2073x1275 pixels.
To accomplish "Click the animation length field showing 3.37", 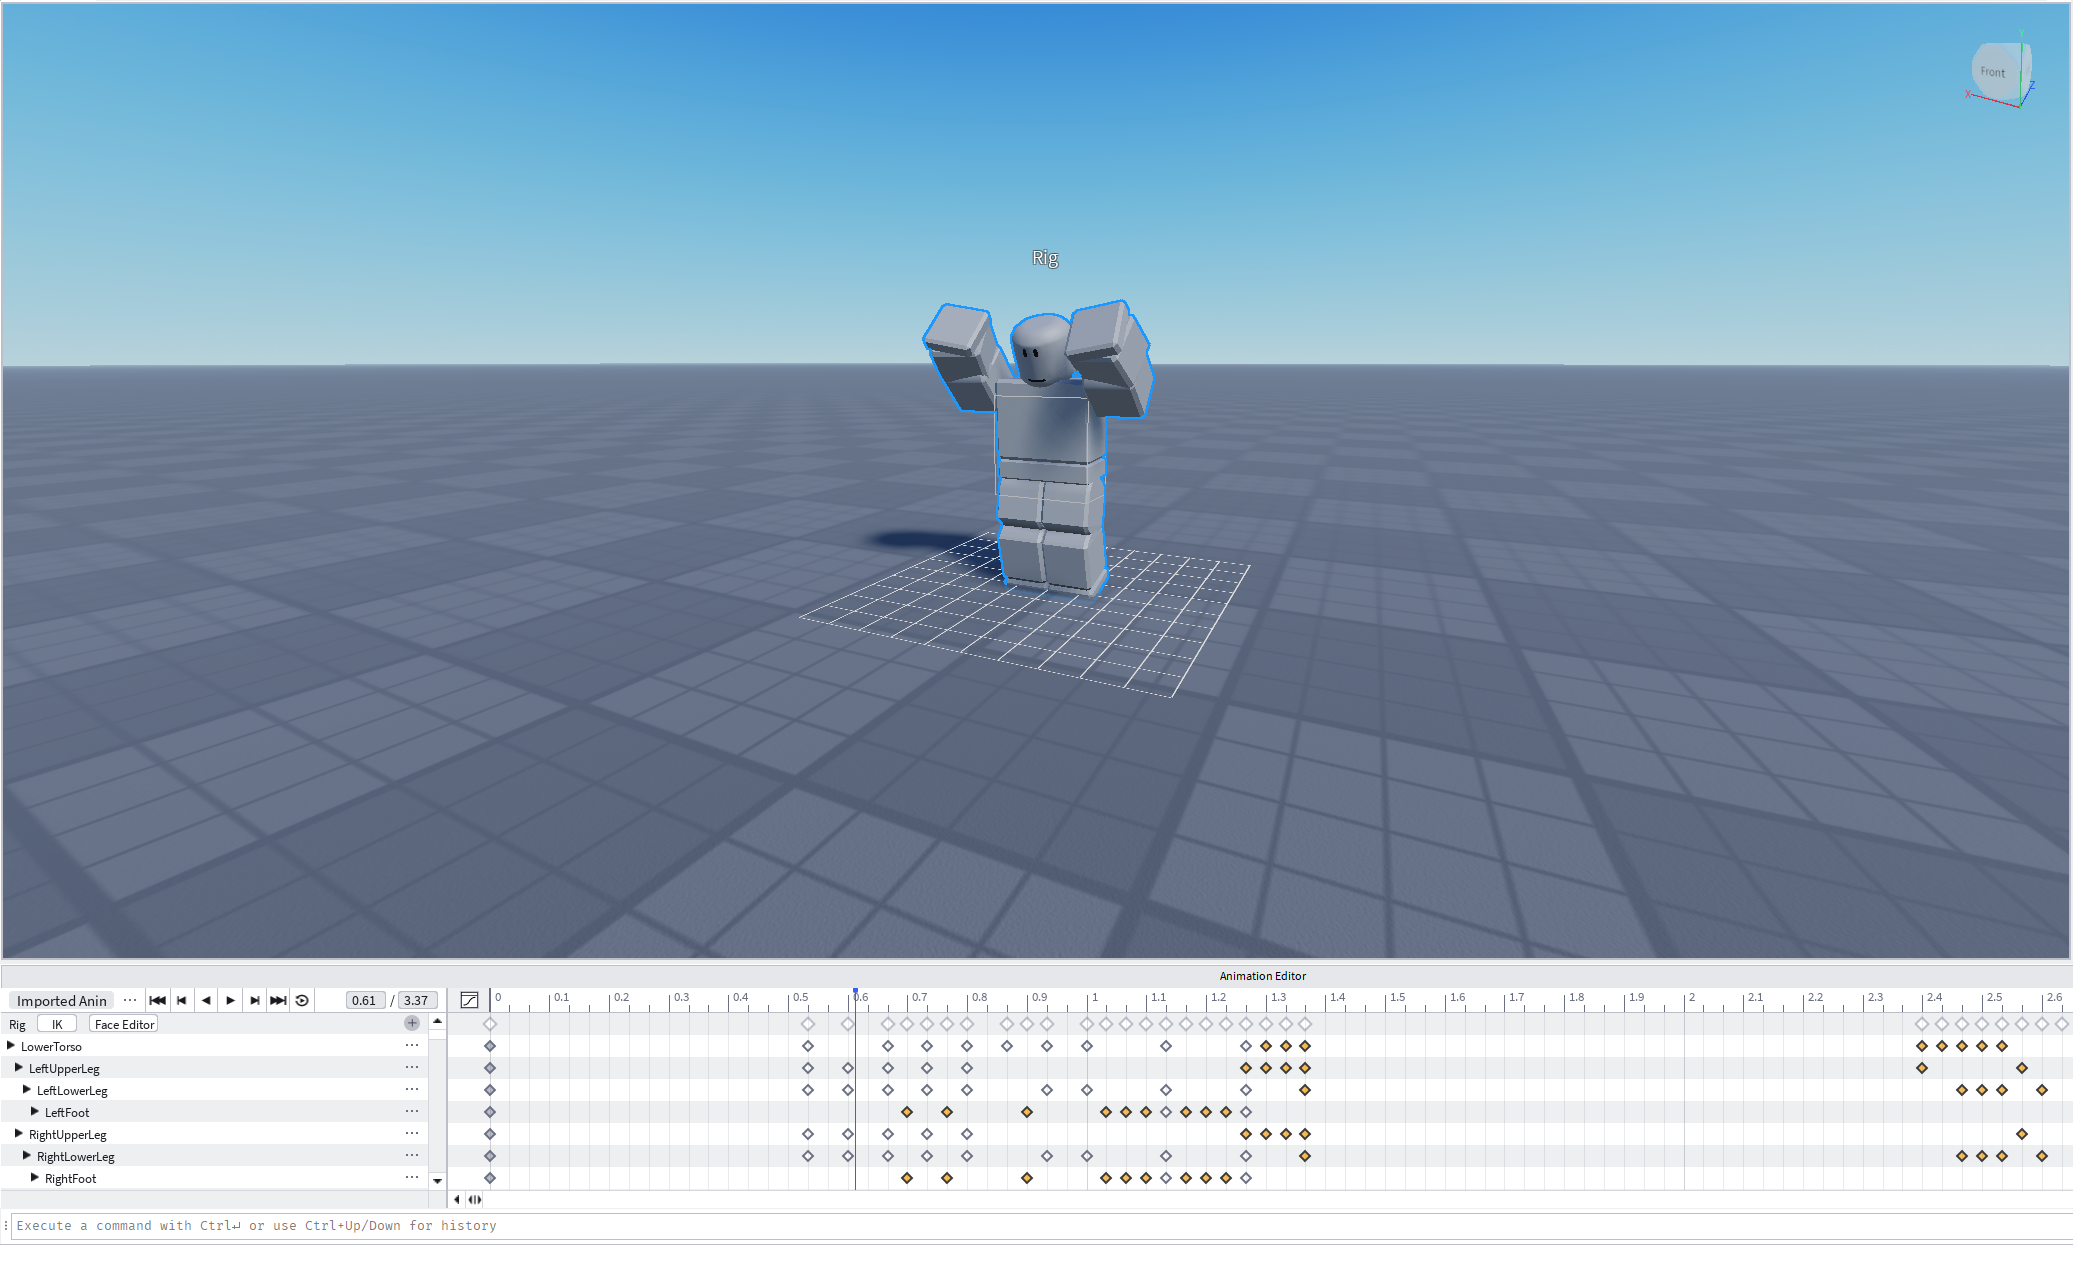I will [417, 1000].
